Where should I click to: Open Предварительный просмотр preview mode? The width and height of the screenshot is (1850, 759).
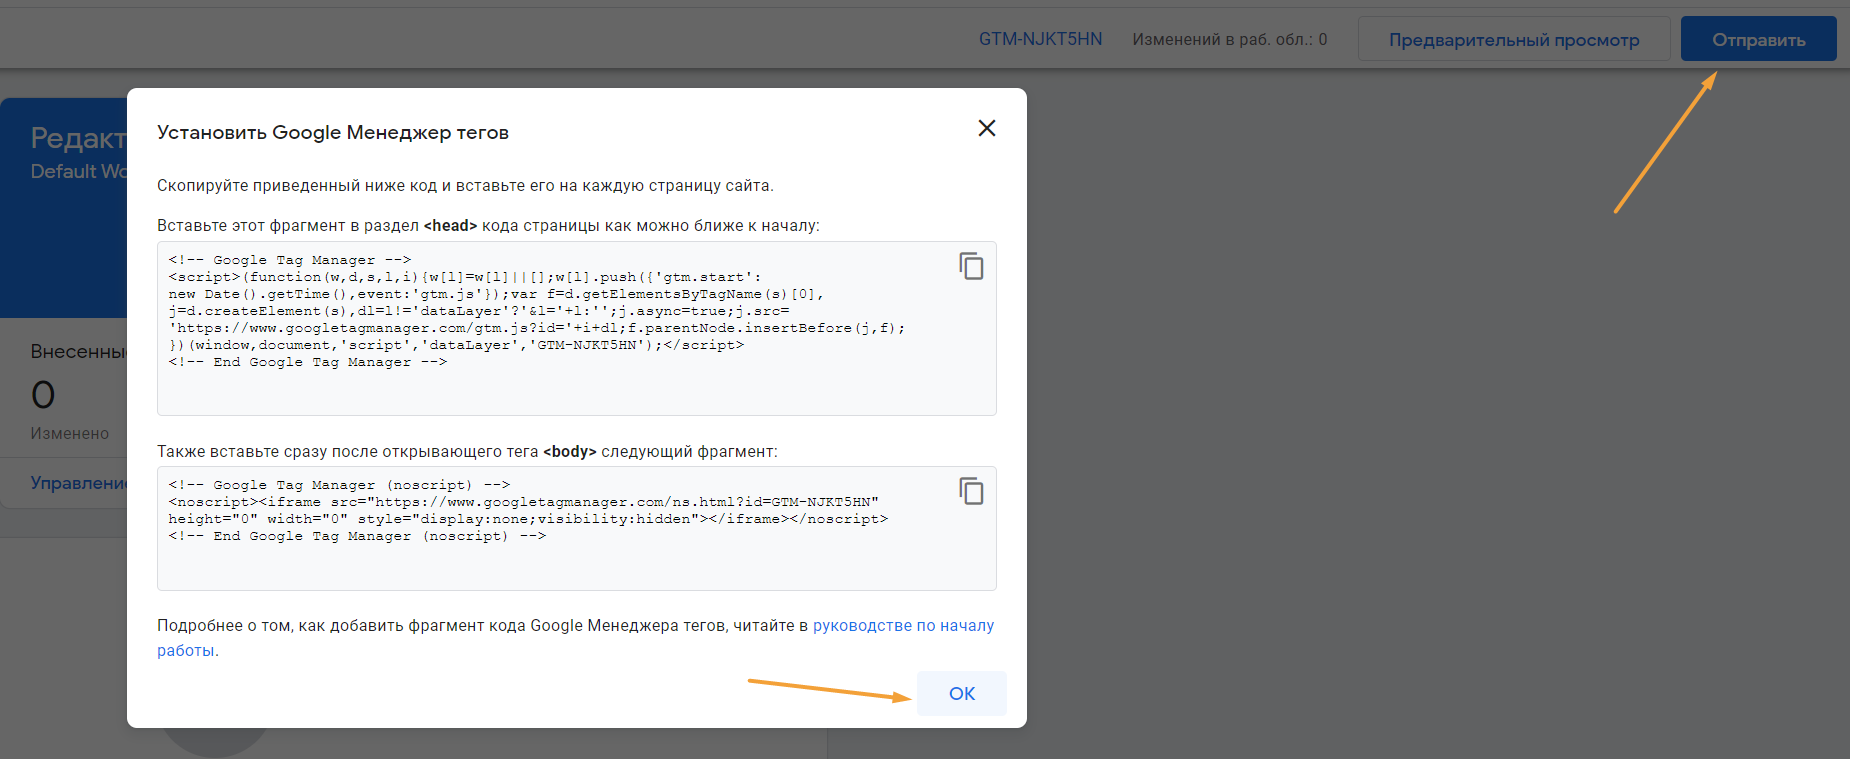coord(1513,40)
